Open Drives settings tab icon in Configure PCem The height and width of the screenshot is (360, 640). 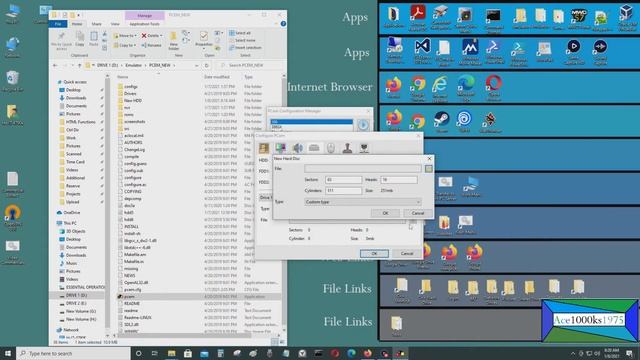314,148
